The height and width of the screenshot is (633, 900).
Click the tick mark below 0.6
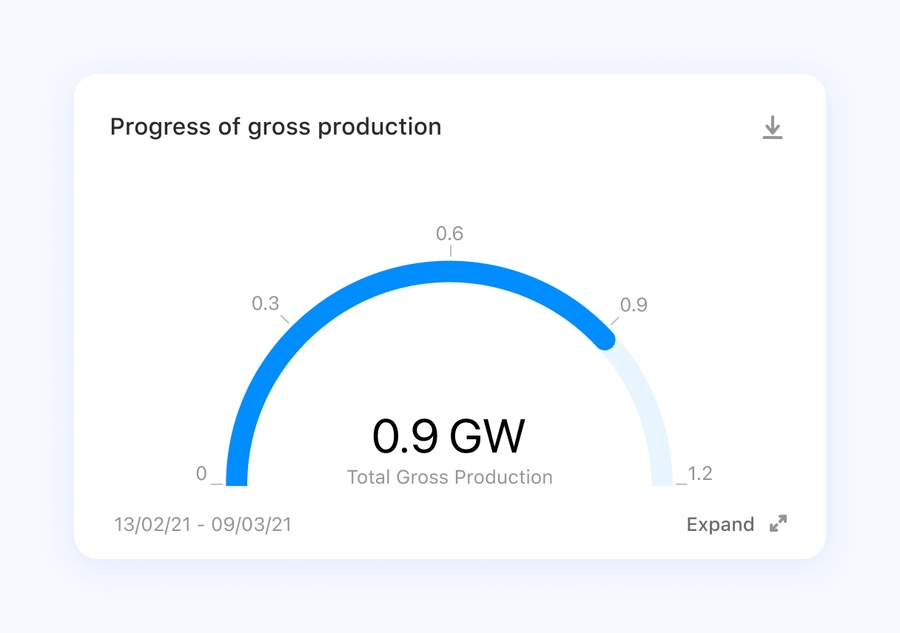450,251
